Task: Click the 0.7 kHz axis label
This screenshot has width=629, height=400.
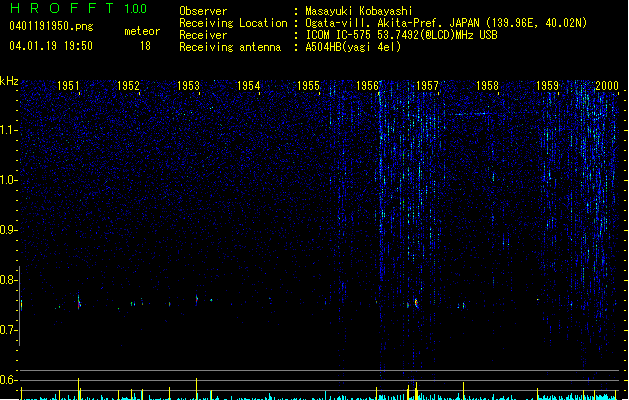Action: pos(8,330)
